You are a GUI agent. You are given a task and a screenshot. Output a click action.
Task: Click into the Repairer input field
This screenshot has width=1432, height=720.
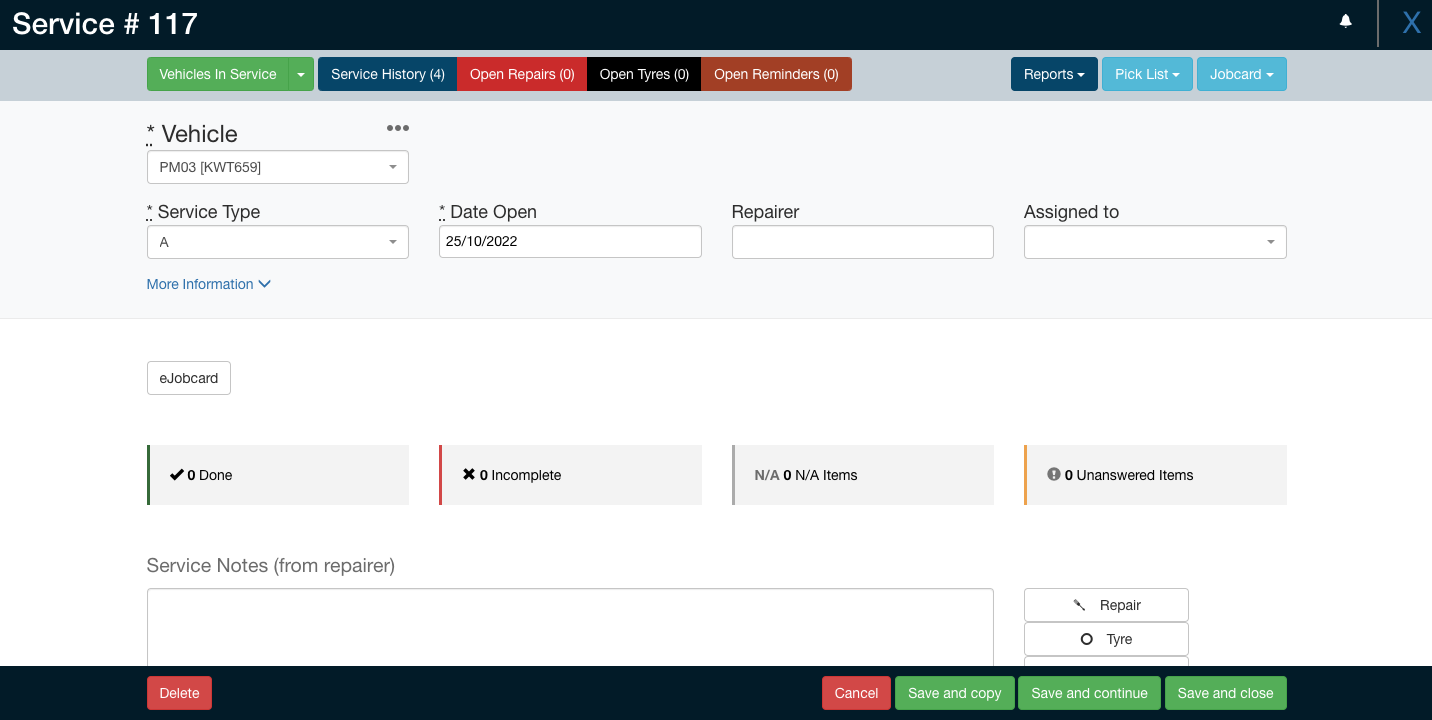pos(862,242)
